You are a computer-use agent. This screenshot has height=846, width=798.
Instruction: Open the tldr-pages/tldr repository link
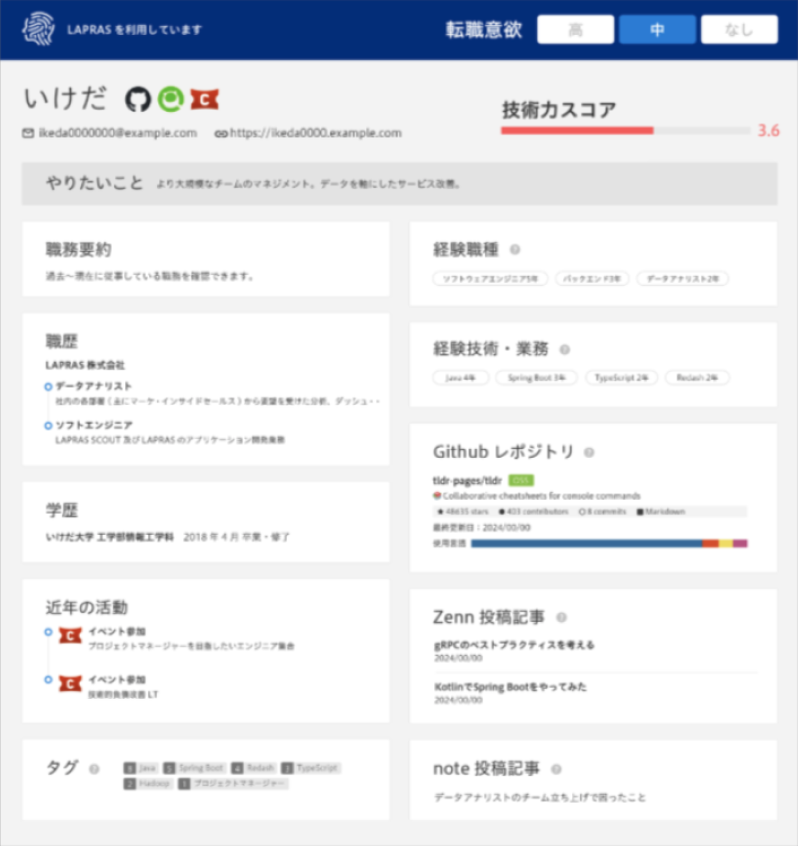tap(467, 480)
